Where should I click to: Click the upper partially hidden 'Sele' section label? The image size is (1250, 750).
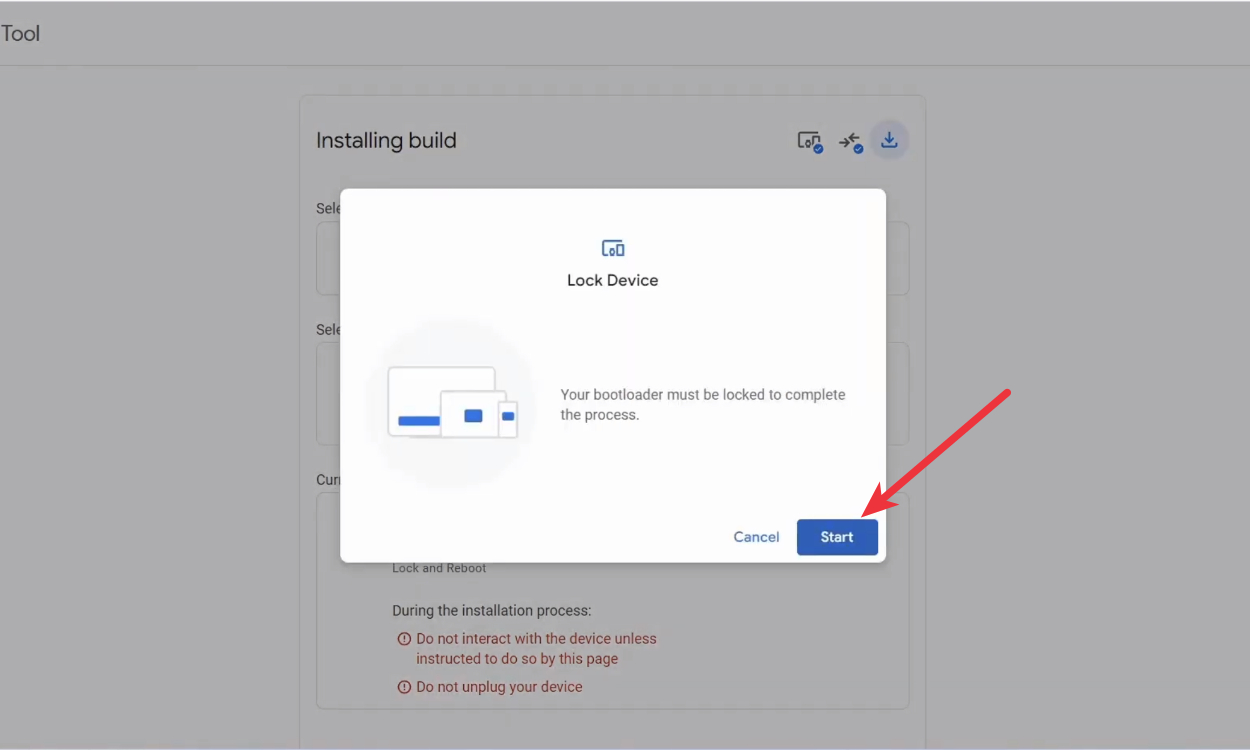point(329,209)
